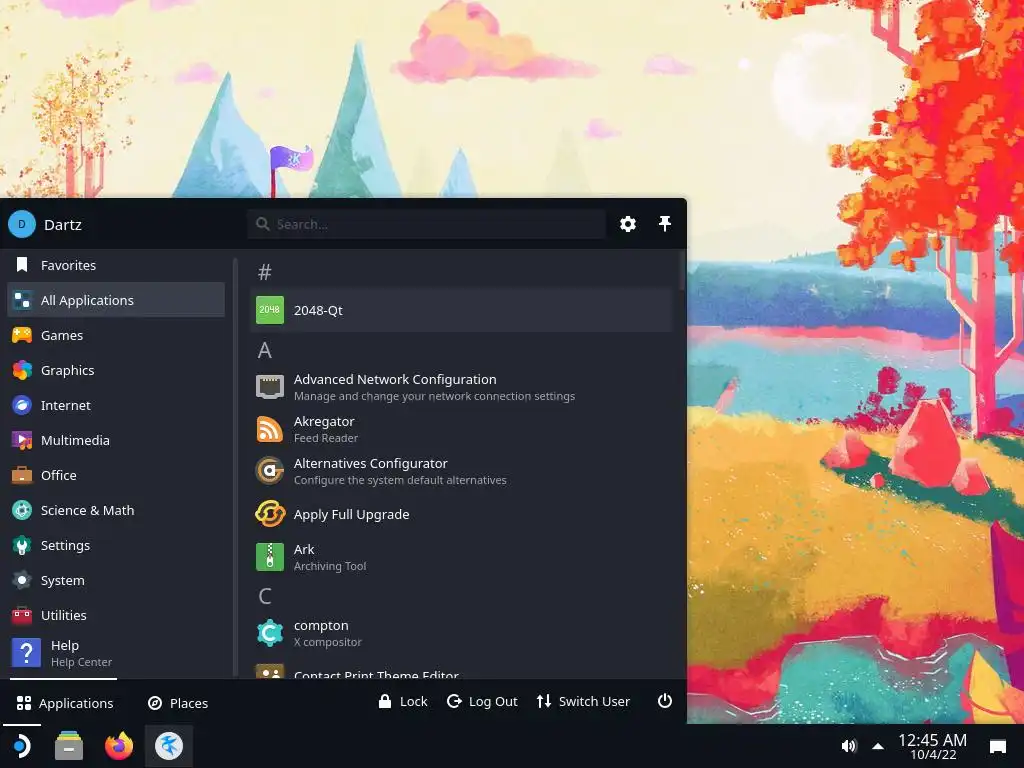Select the Favorites category
Image resolution: width=1024 pixels, height=768 pixels.
coord(116,265)
